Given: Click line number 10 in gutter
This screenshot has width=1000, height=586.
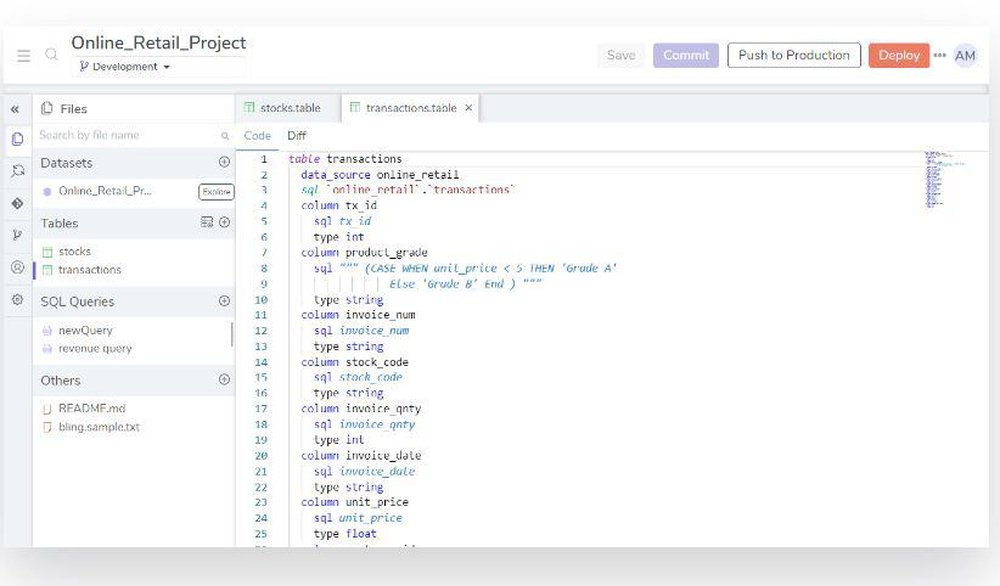Looking at the screenshot, I should tap(261, 300).
